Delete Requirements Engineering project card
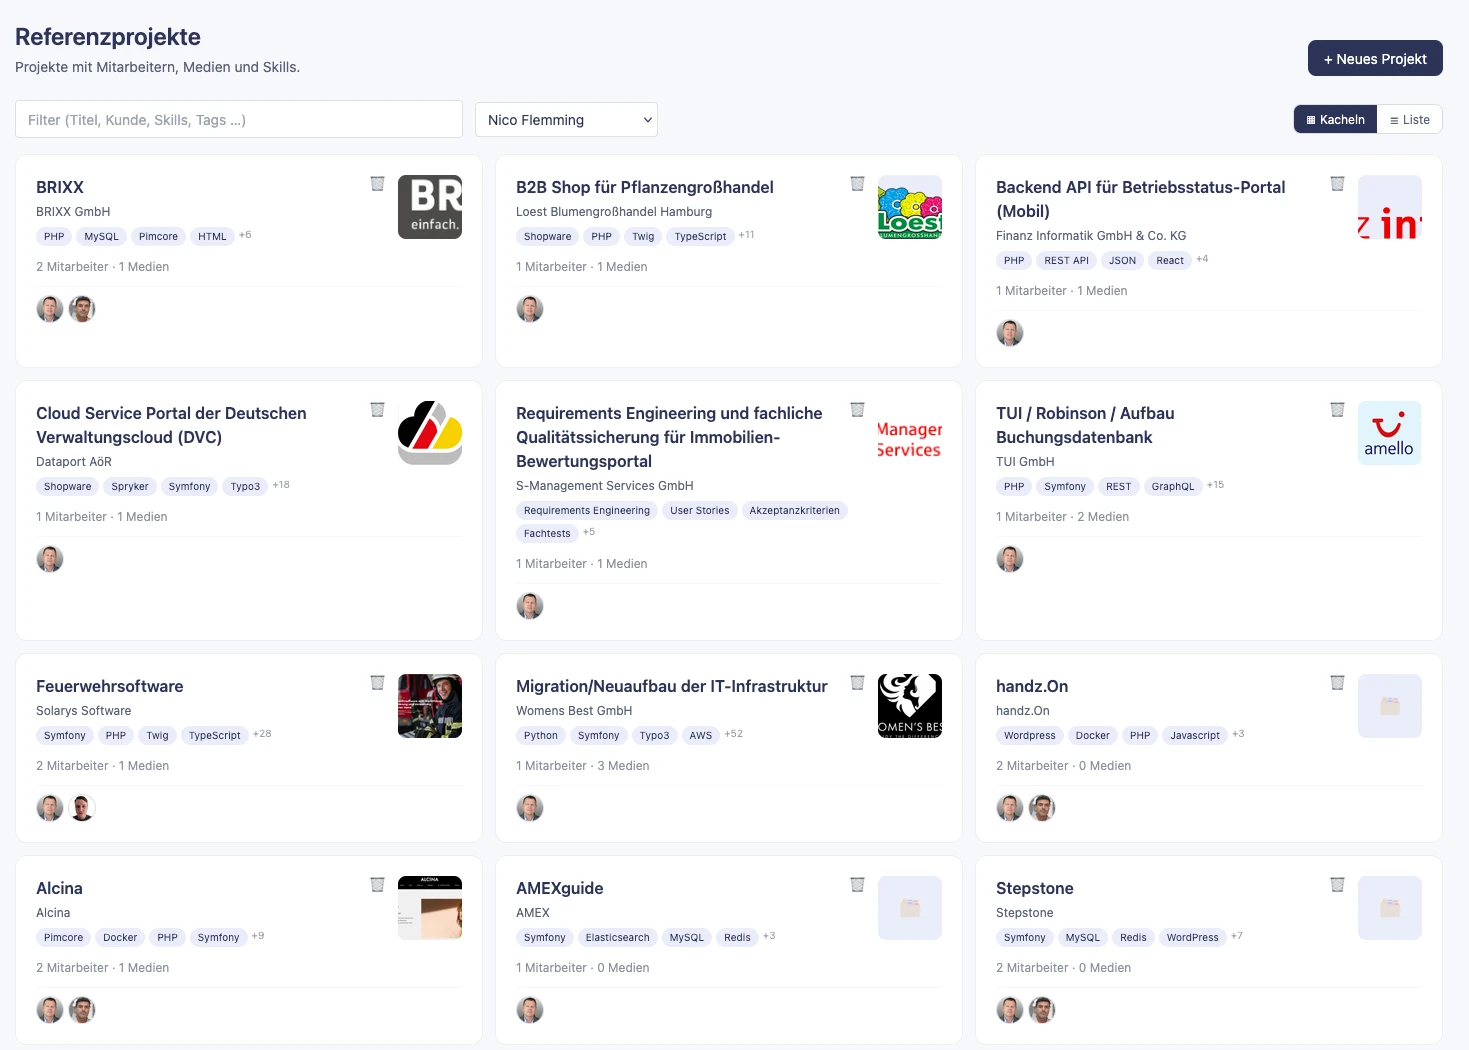 click(x=857, y=409)
